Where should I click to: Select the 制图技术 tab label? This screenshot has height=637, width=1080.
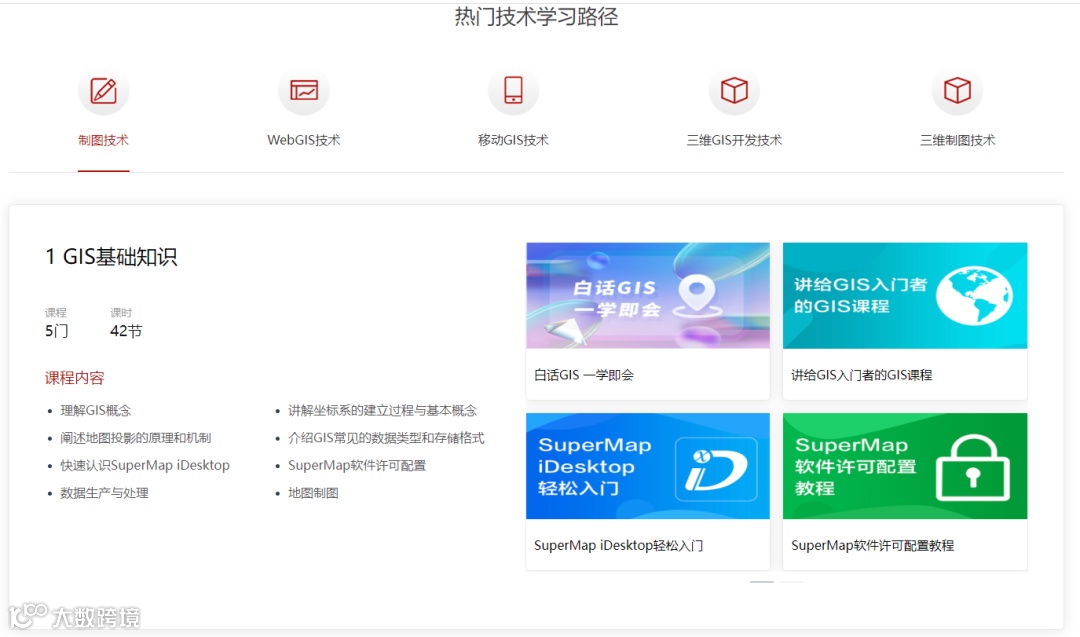click(103, 140)
